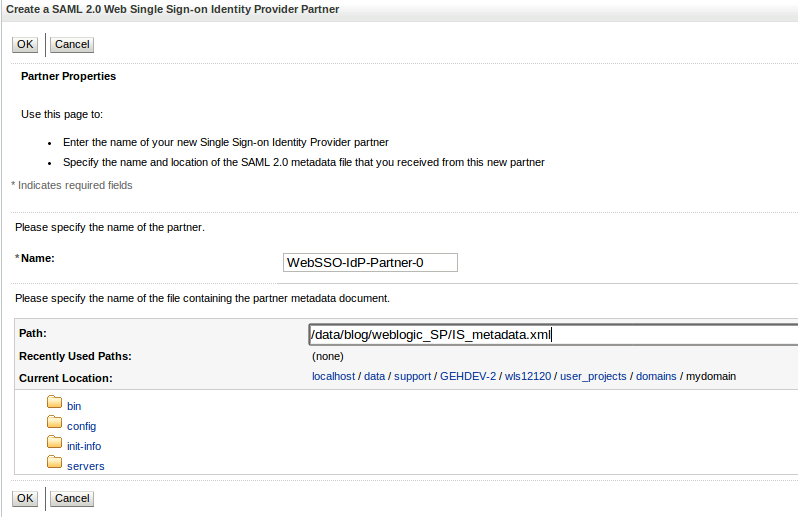Open the bin folder icon
Image resolution: width=798 pixels, height=517 pixels.
click(x=54, y=403)
